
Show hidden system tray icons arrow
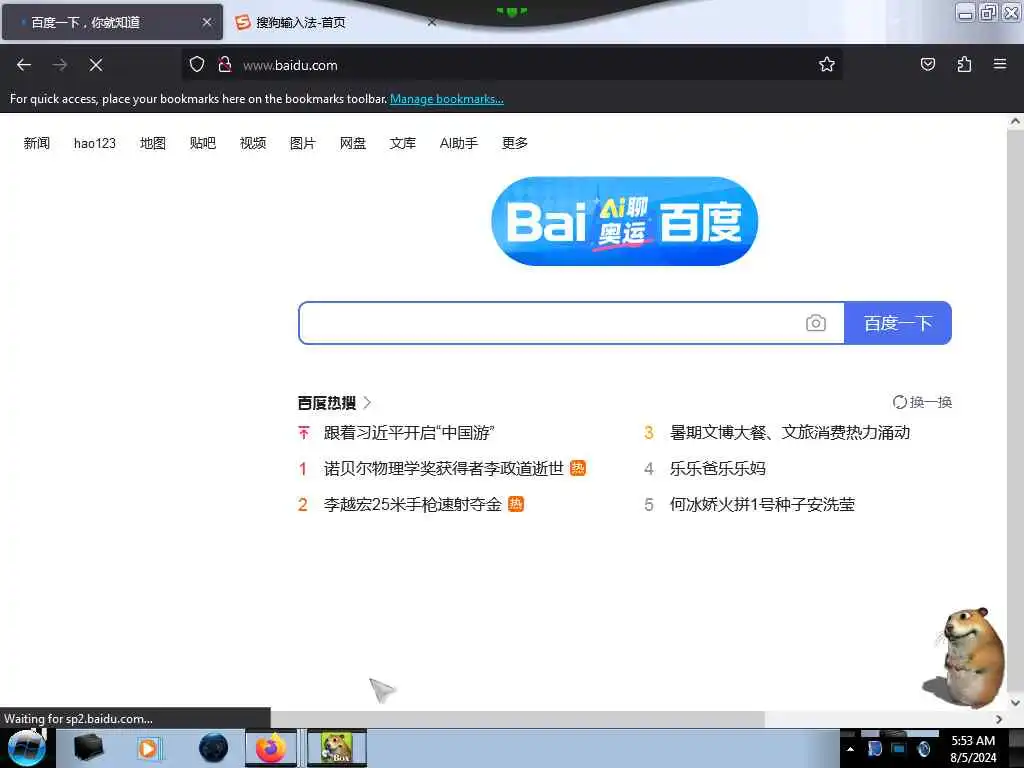click(850, 749)
